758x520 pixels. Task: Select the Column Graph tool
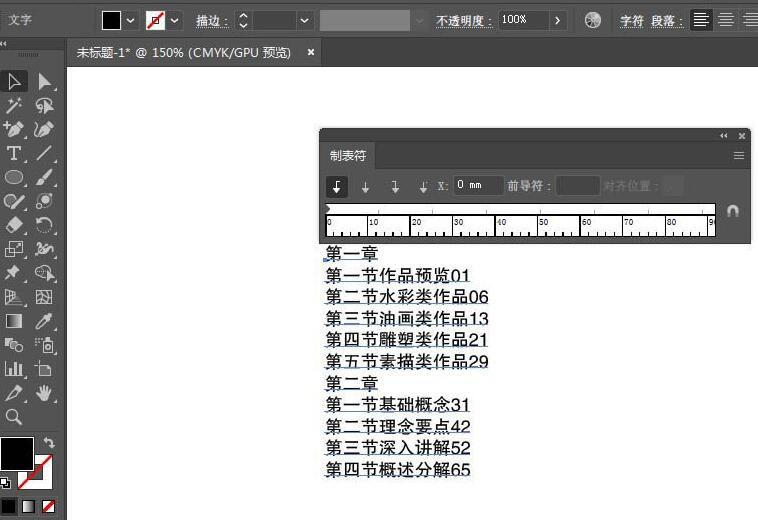click(x=14, y=369)
